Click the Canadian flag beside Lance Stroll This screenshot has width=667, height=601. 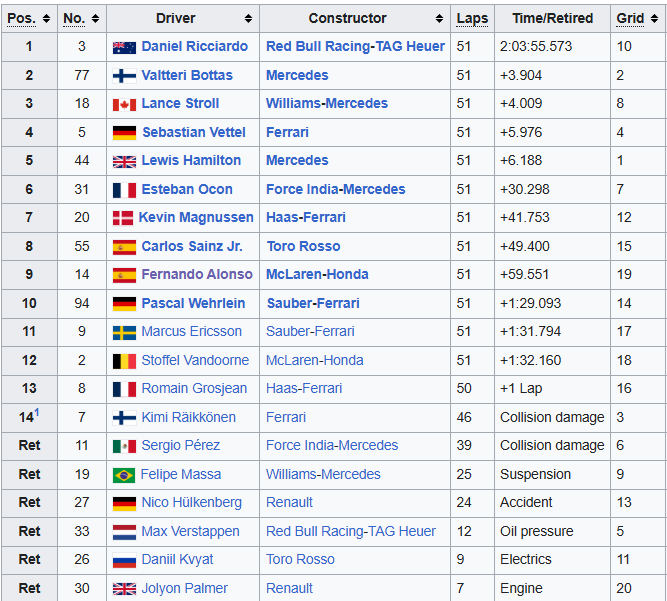click(x=124, y=105)
